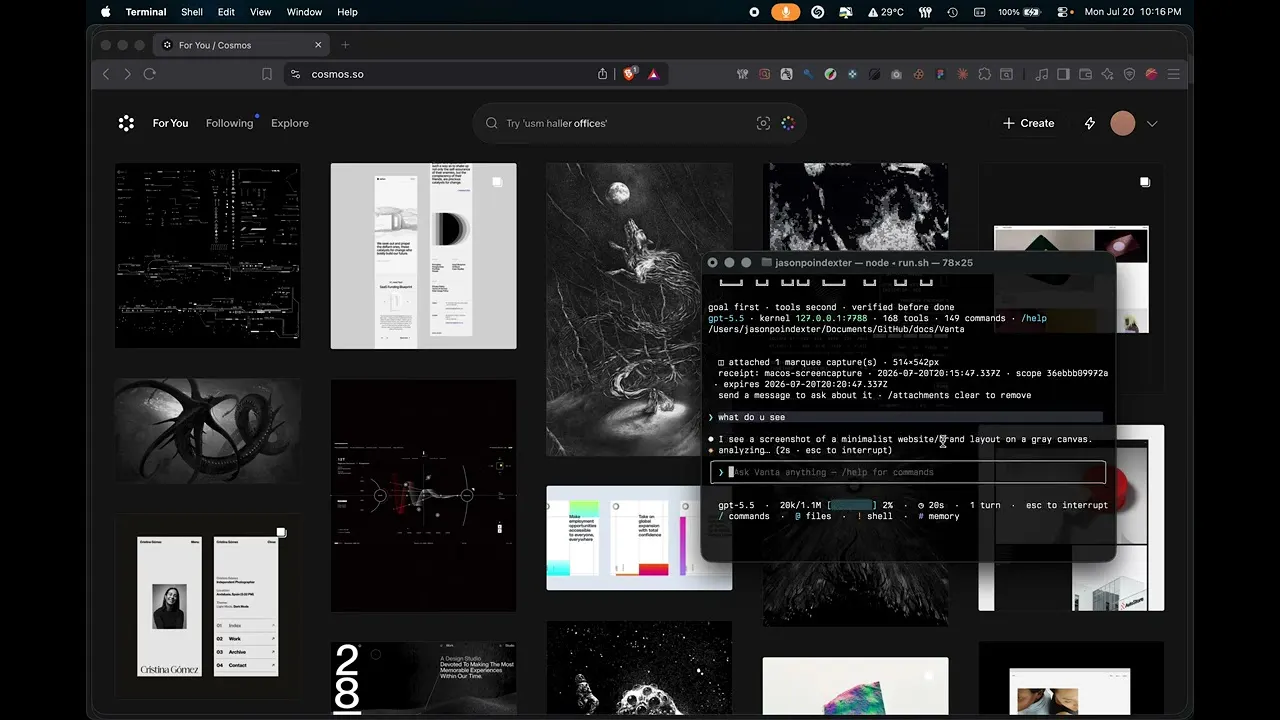Screen dimensions: 1280x720
Task: Click the camera extension icon in browser toolbar
Action: (896, 74)
